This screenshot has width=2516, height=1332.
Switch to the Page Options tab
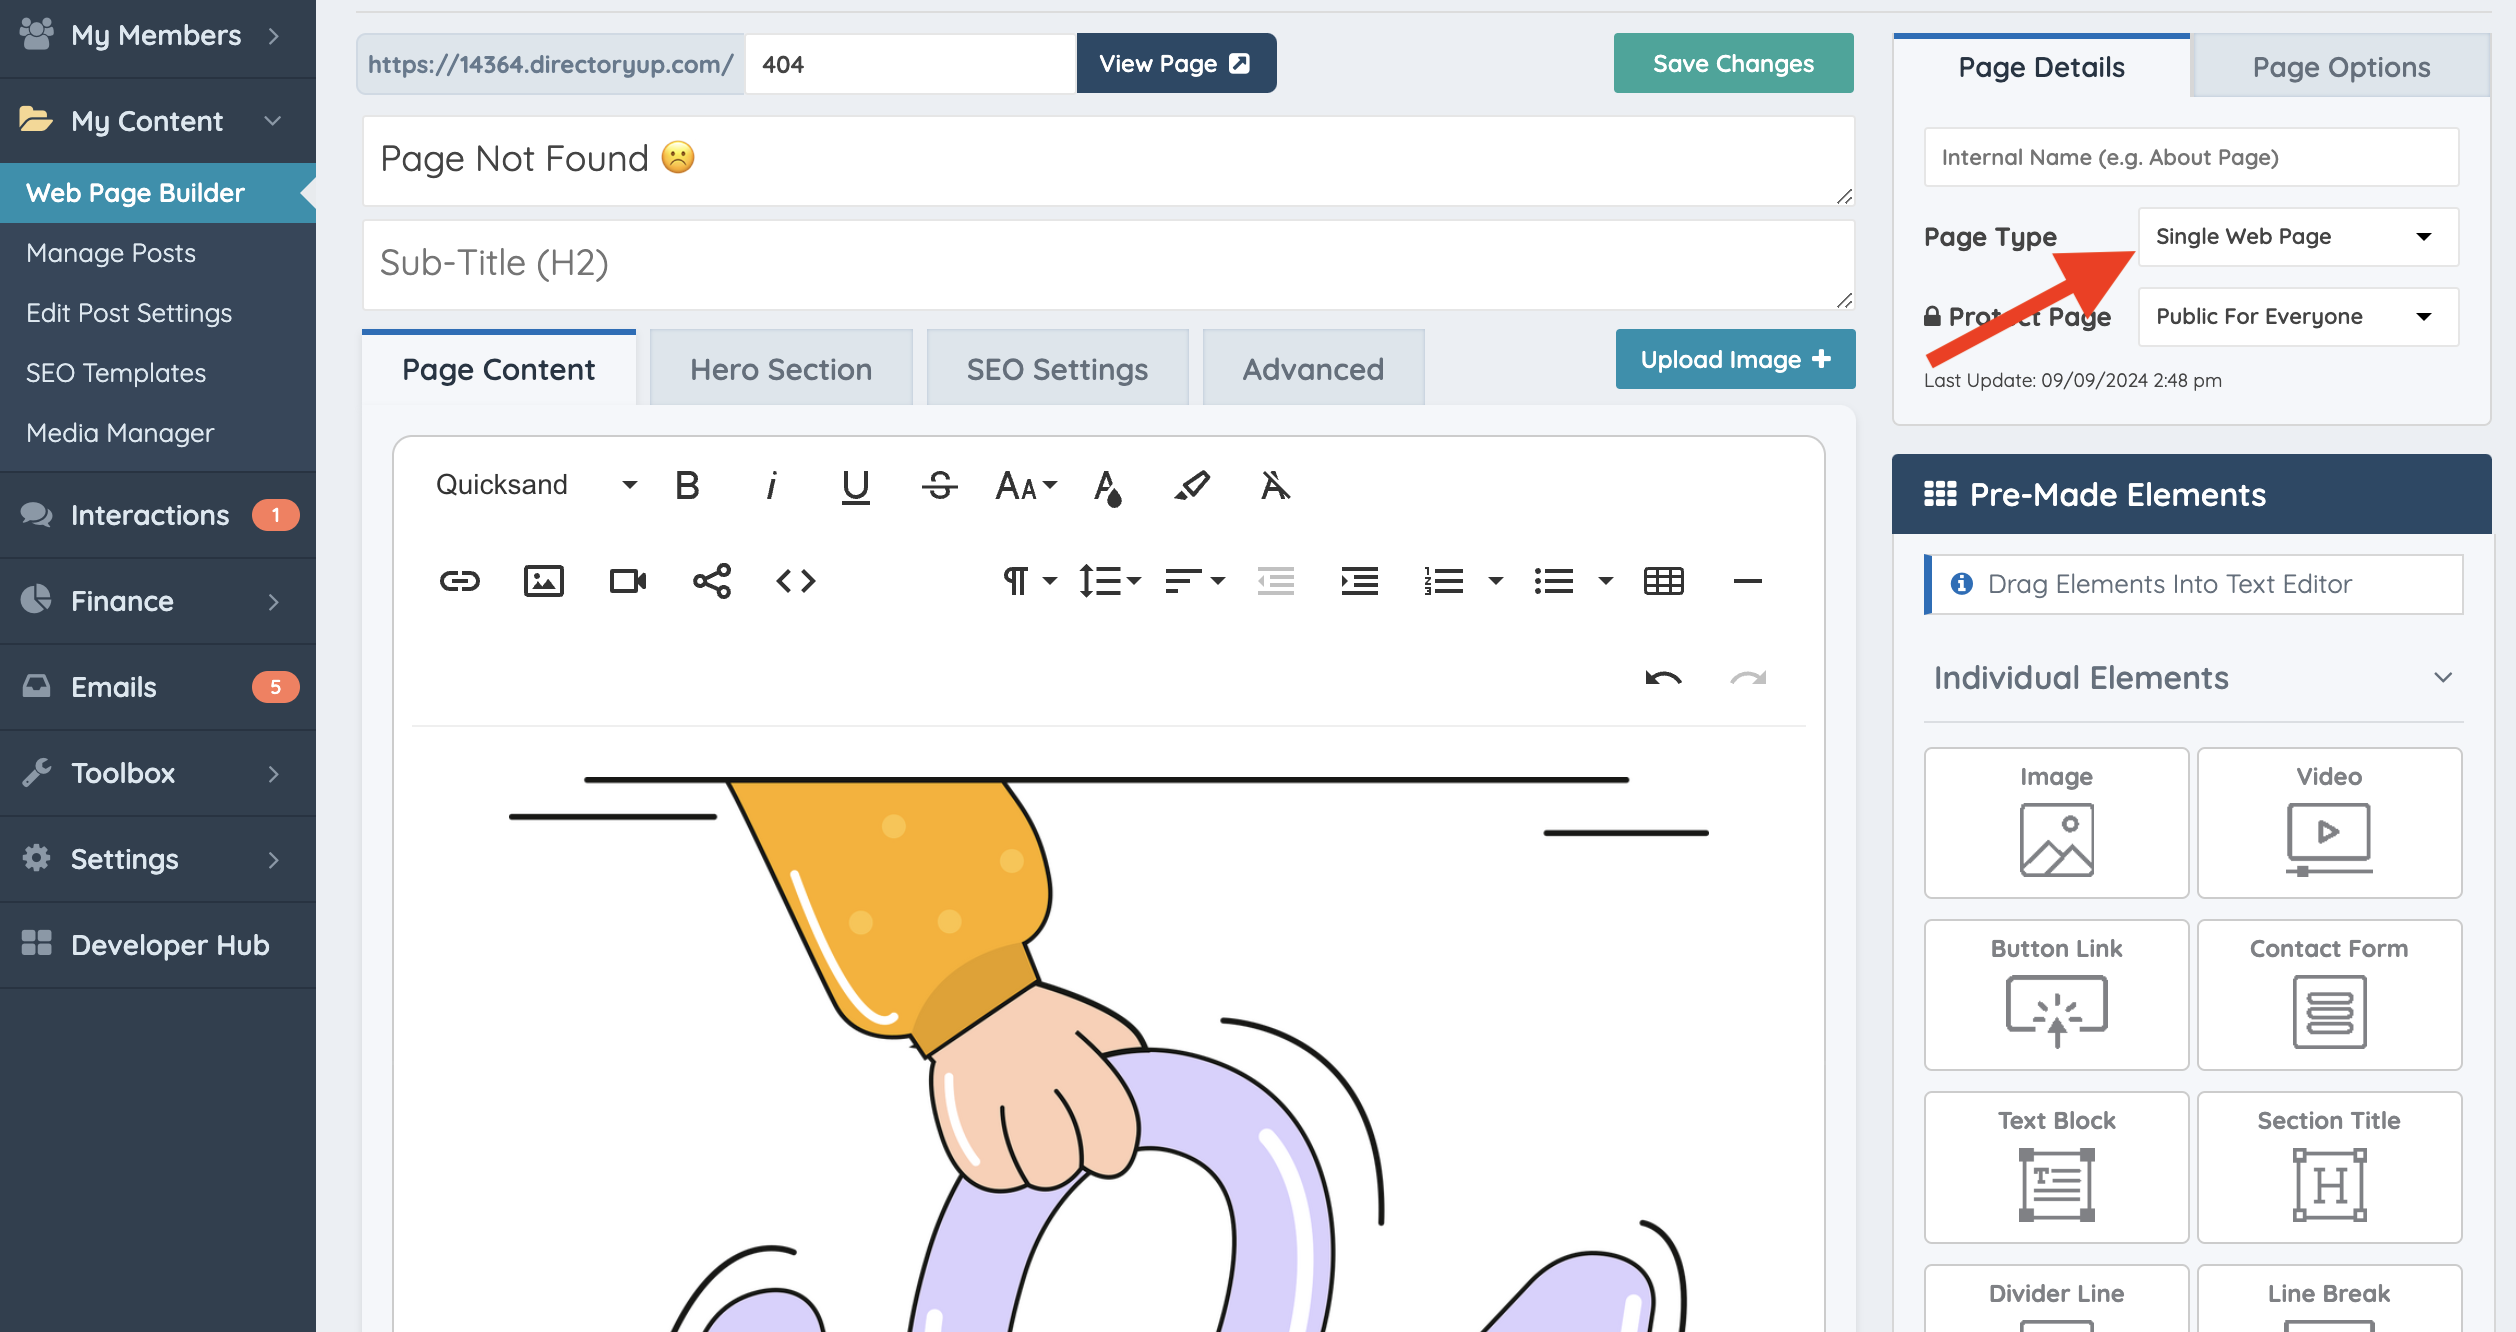click(x=2340, y=67)
